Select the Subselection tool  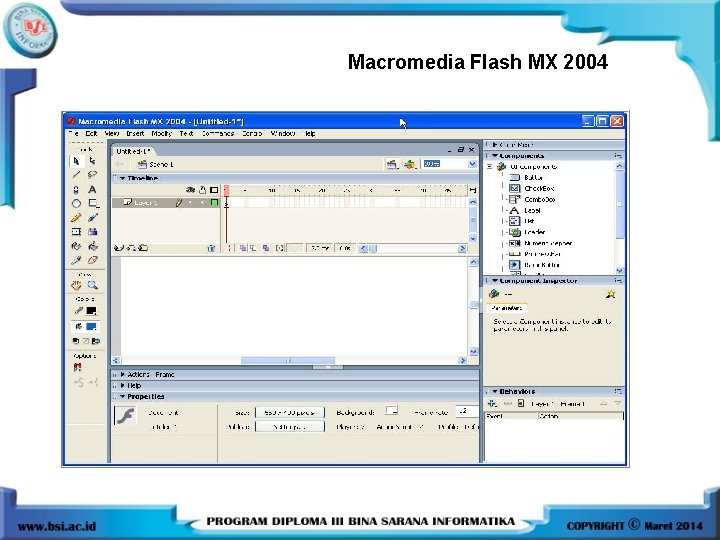(x=93, y=161)
